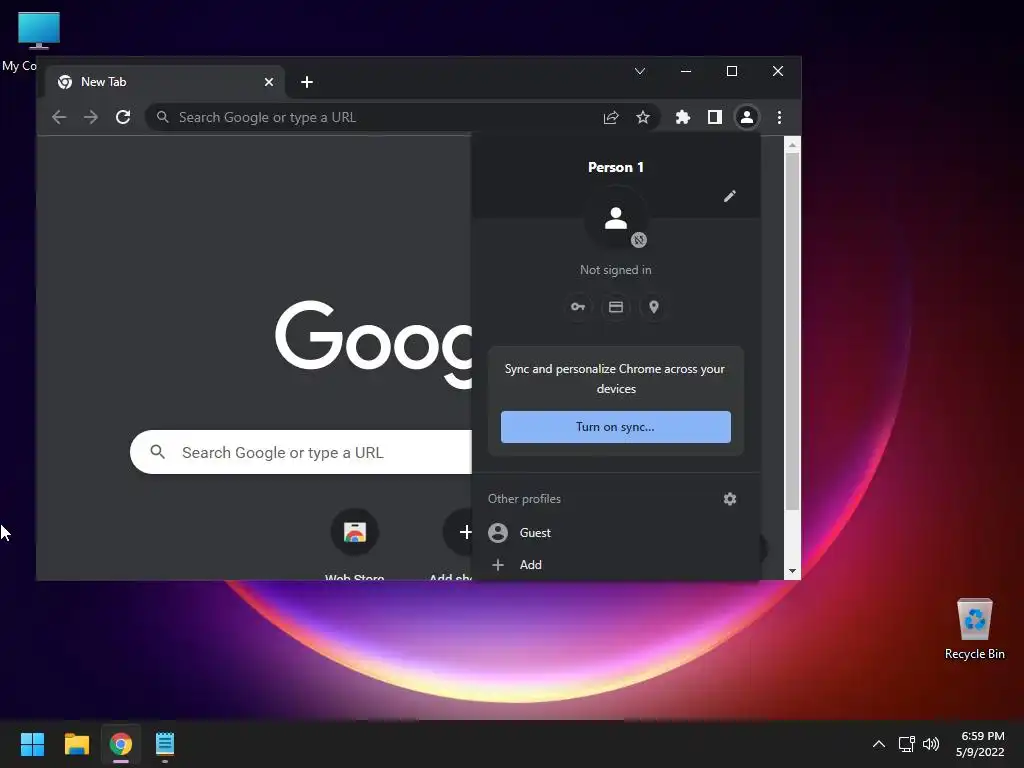Viewport: 1024px width, 768px height.
Task: Click the volume speaker tray icon
Action: 931,744
